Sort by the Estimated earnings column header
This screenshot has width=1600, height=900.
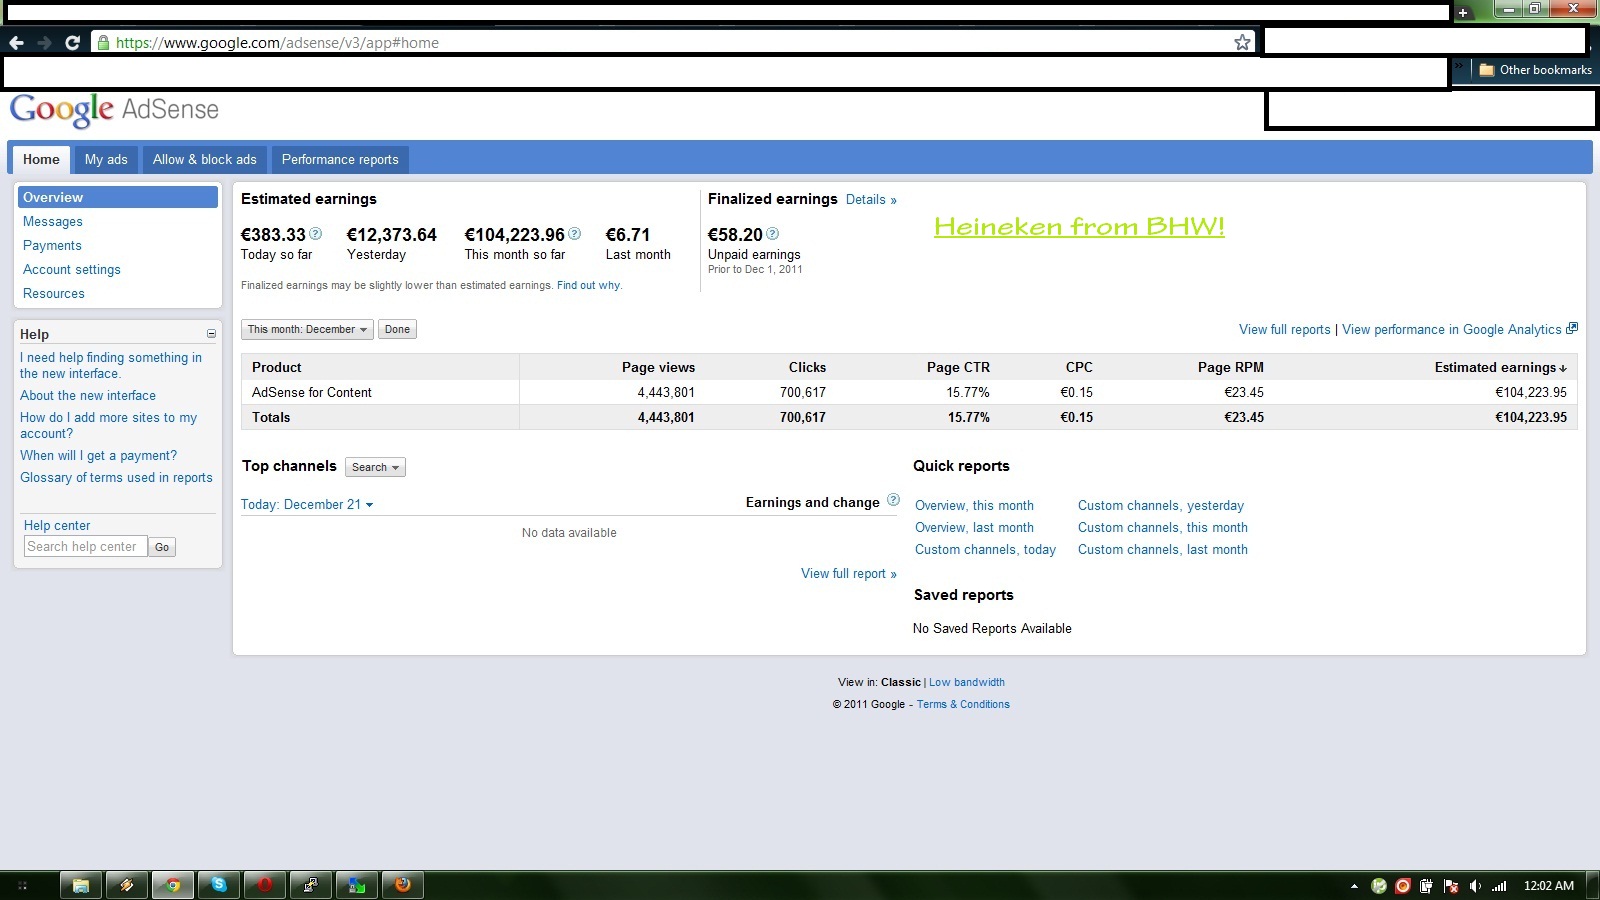point(1500,367)
